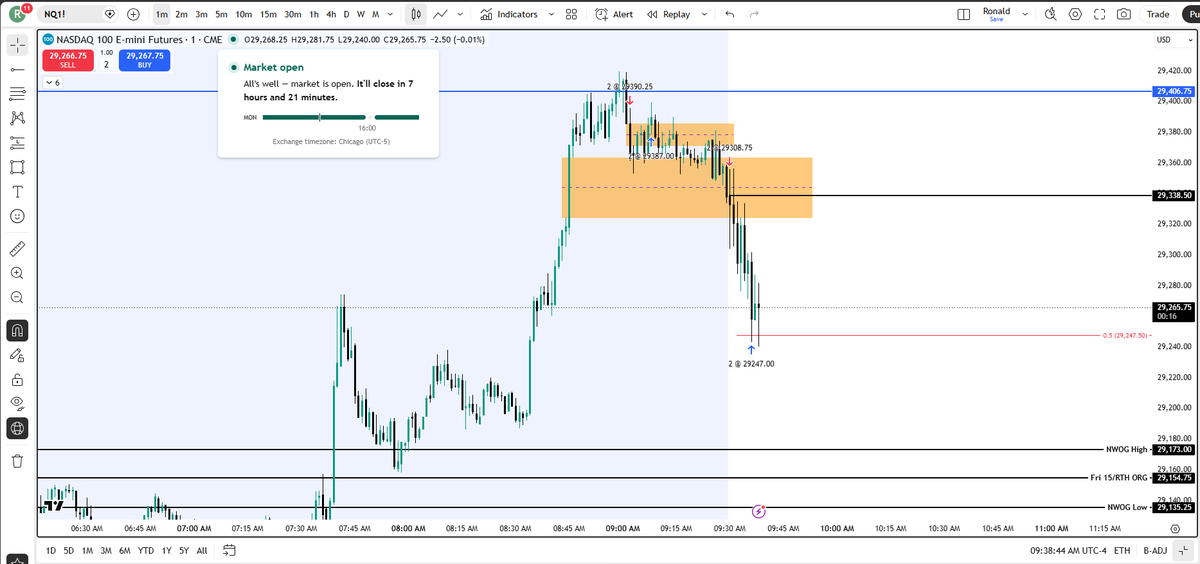
Task: Select the Text annotation tool
Action: point(17,191)
